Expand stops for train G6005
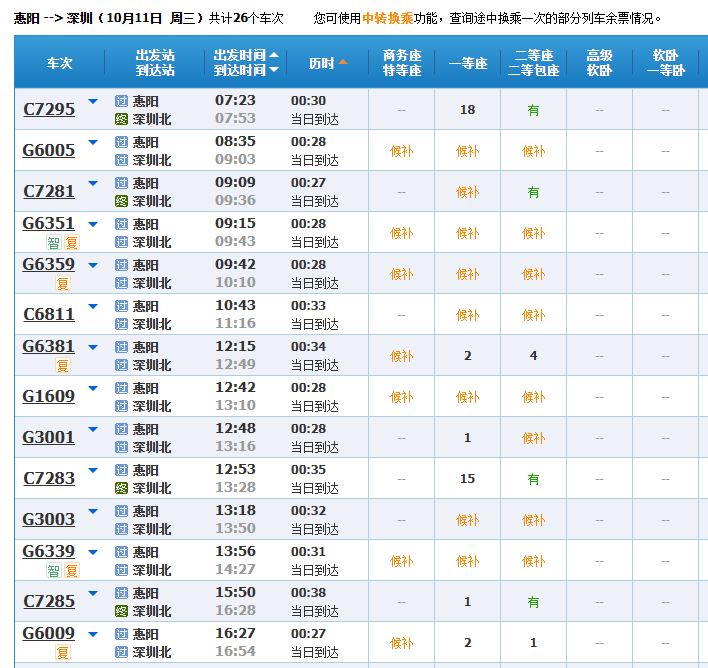Viewport: 708px width, 668px height. tap(93, 143)
